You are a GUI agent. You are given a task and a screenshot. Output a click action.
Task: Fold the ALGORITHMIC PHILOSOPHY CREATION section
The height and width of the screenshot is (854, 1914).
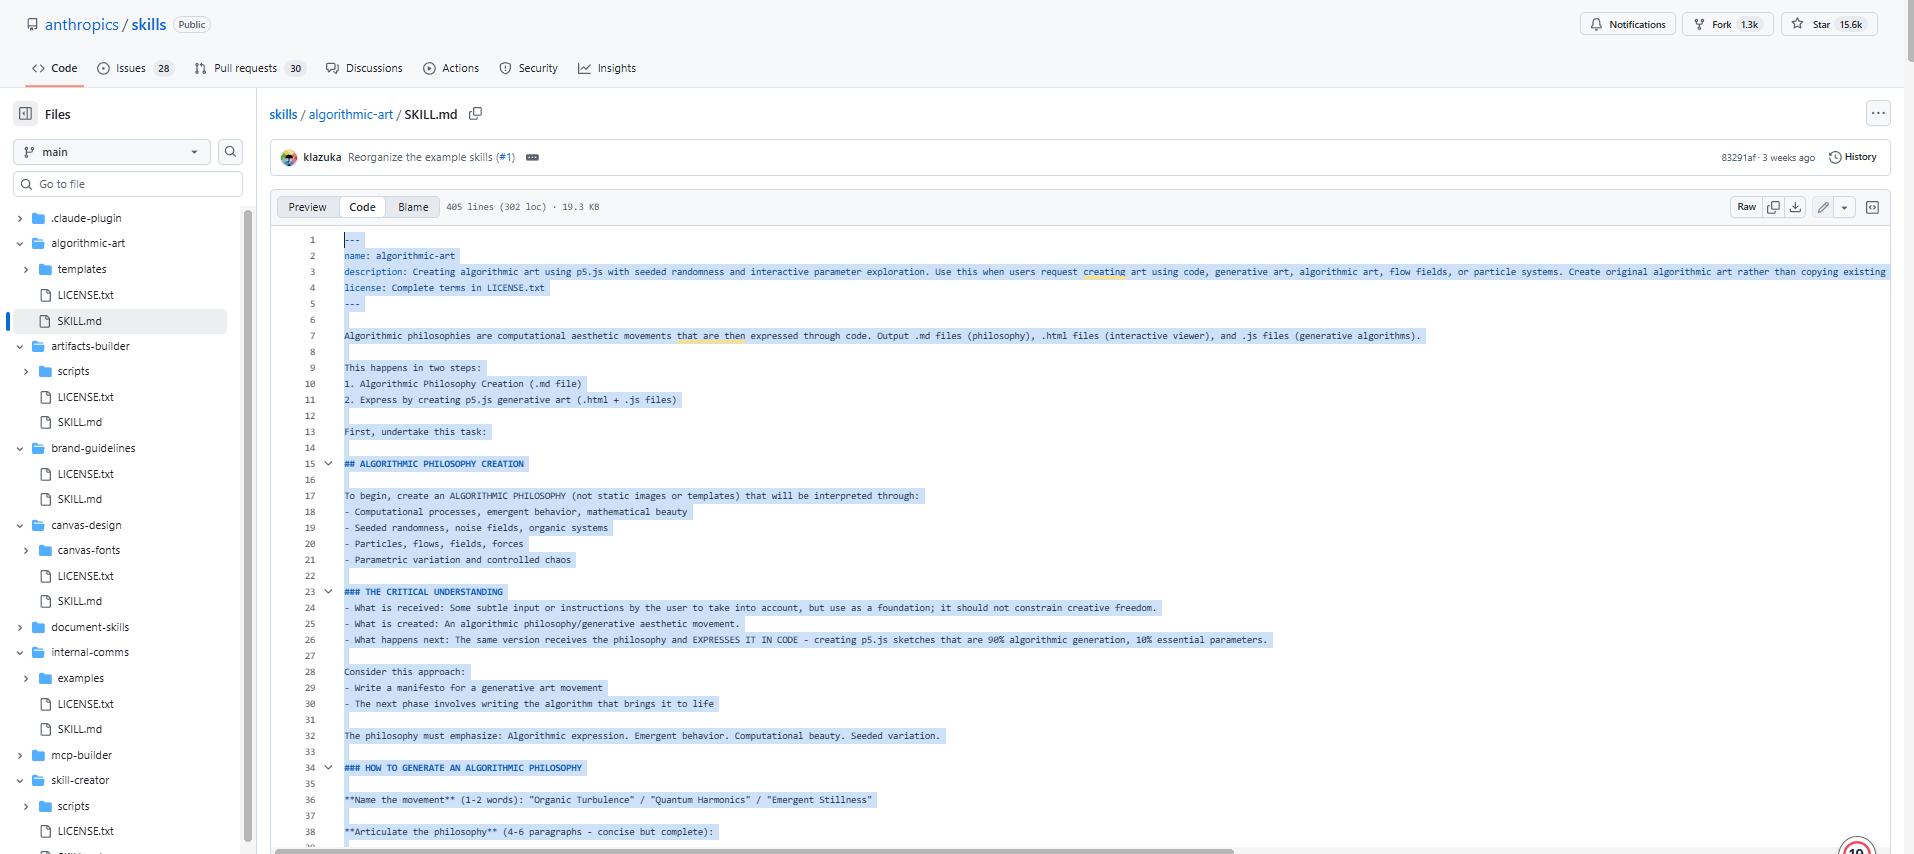(328, 463)
